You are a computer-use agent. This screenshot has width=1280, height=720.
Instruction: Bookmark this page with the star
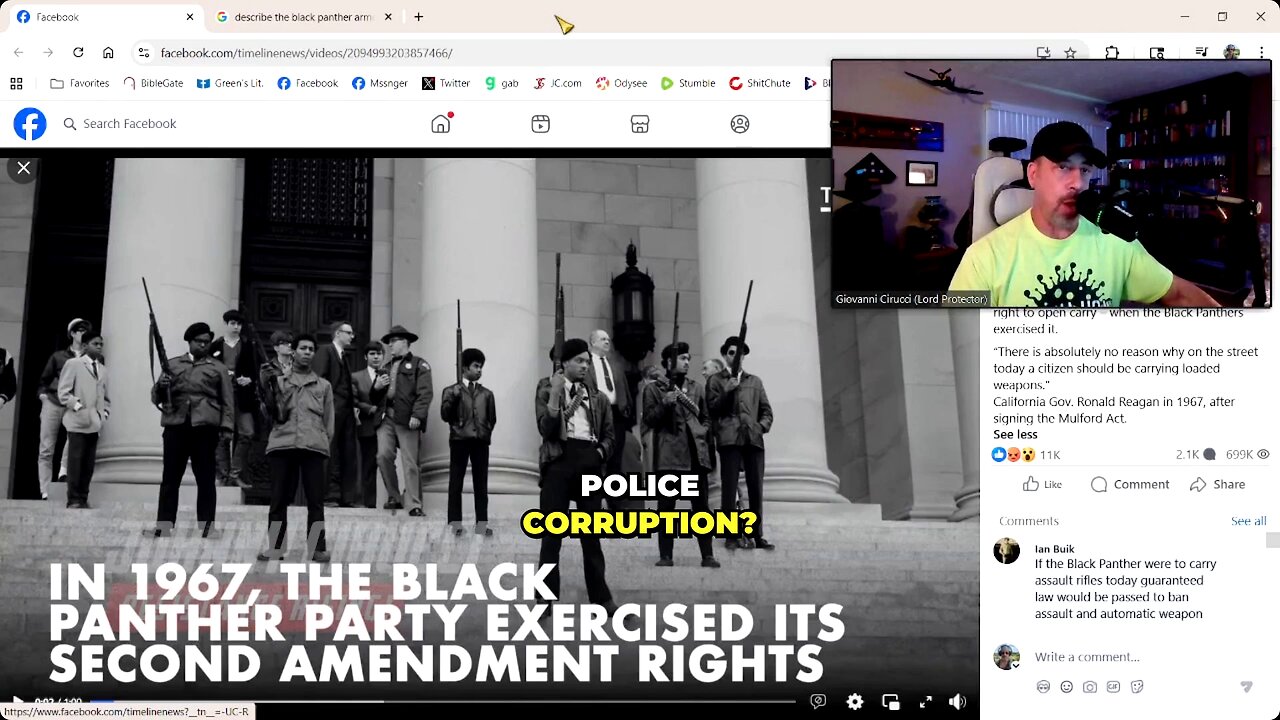[x=1070, y=53]
